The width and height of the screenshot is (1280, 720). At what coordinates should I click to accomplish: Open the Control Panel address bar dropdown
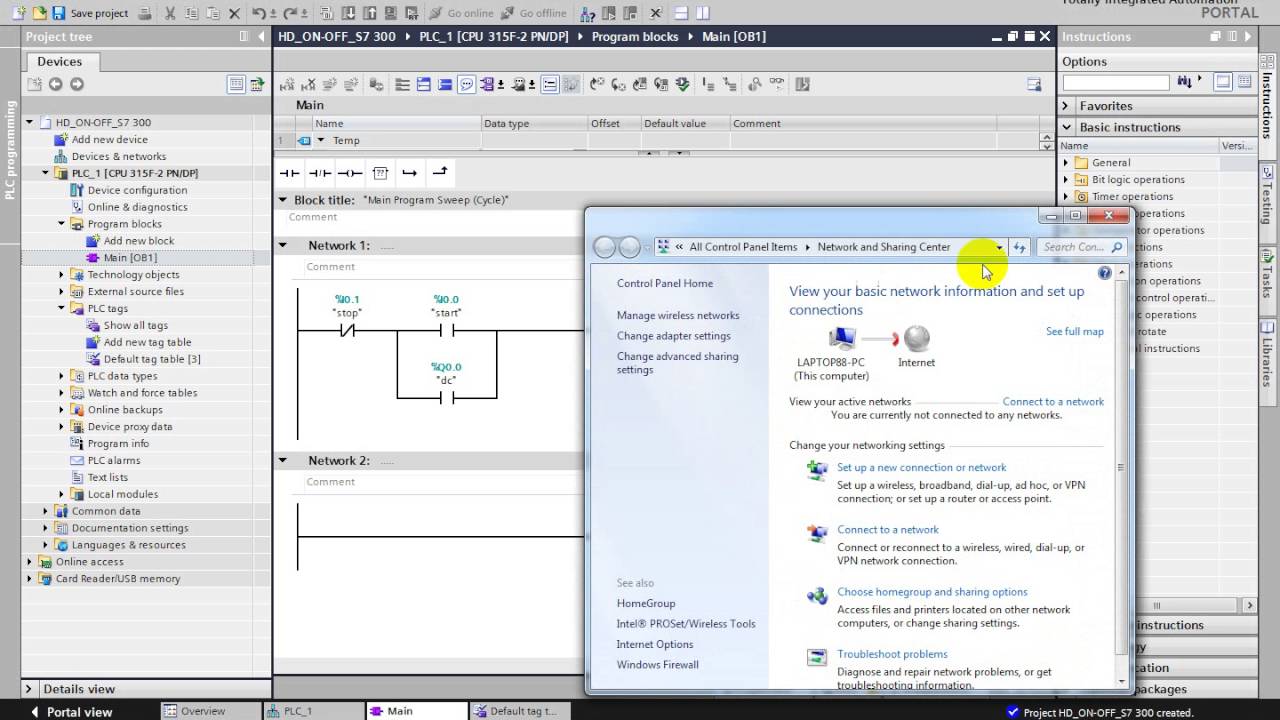(998, 247)
